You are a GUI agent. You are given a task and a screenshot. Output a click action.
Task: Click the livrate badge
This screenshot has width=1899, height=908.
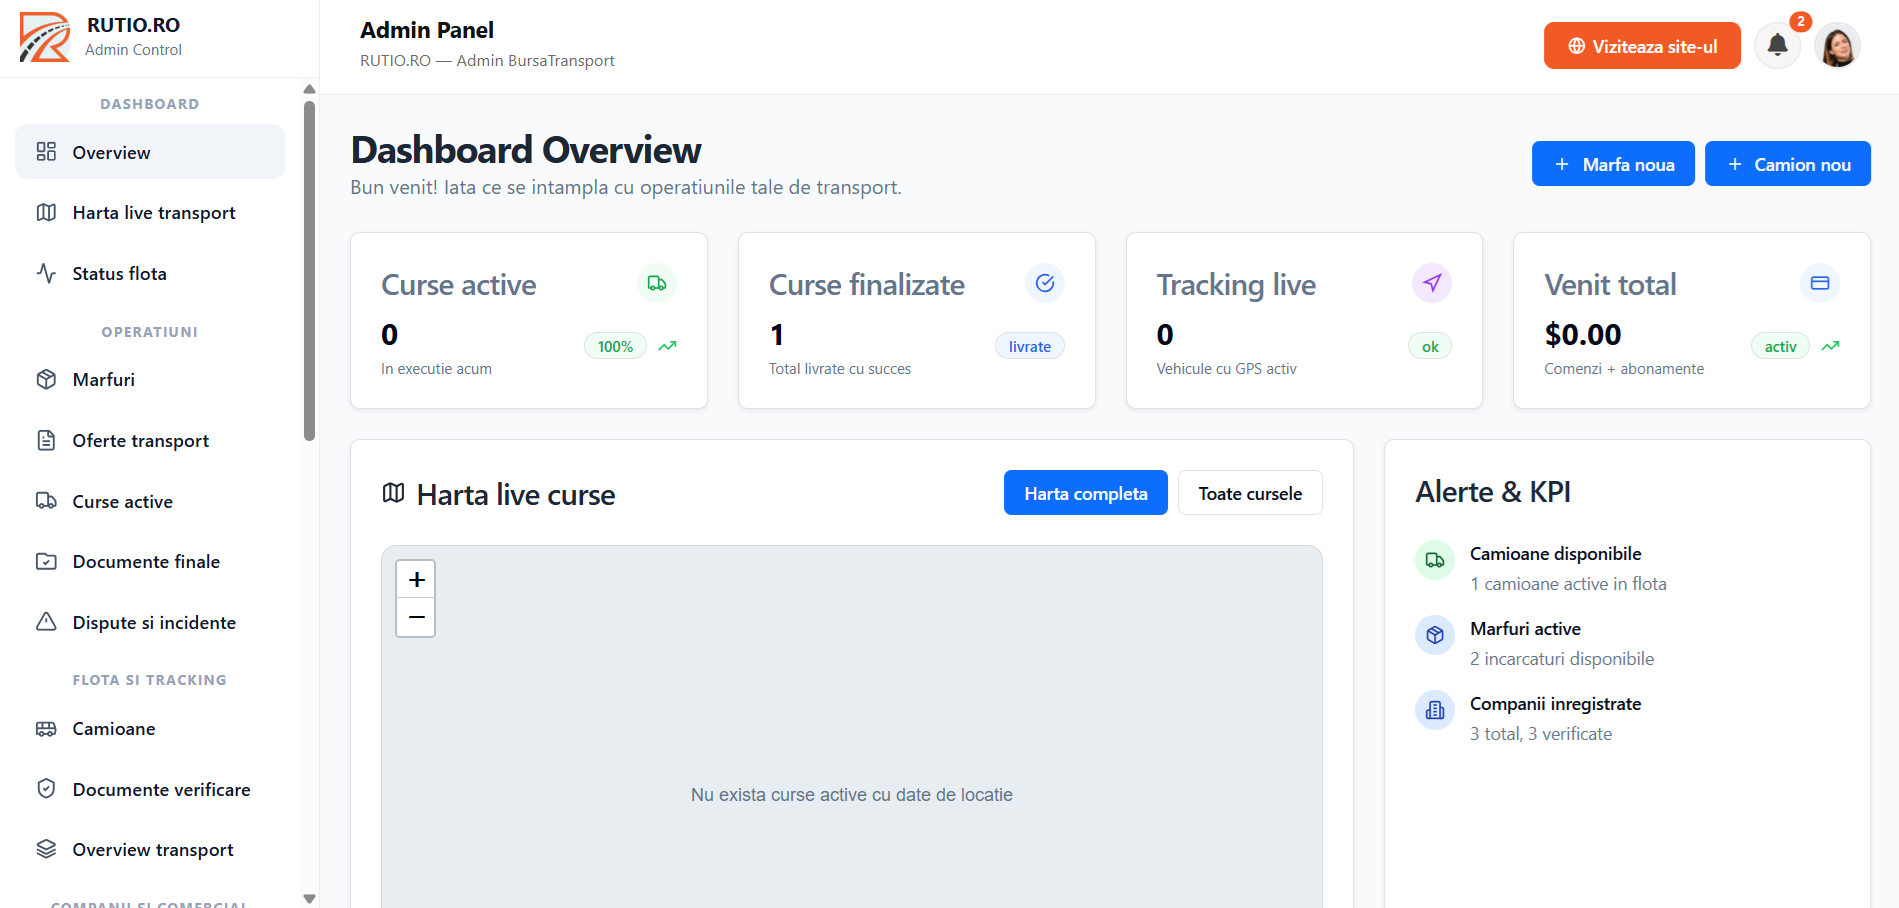click(1029, 346)
